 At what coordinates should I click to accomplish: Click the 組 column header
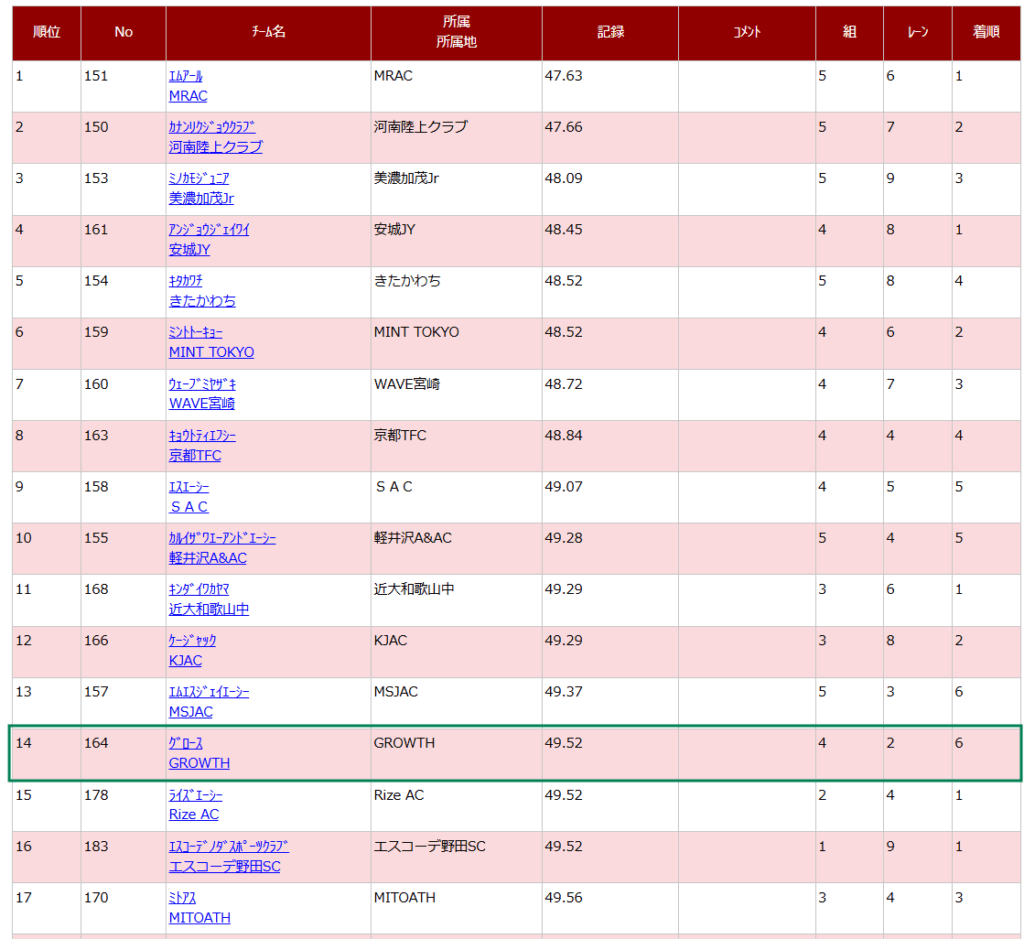click(850, 33)
